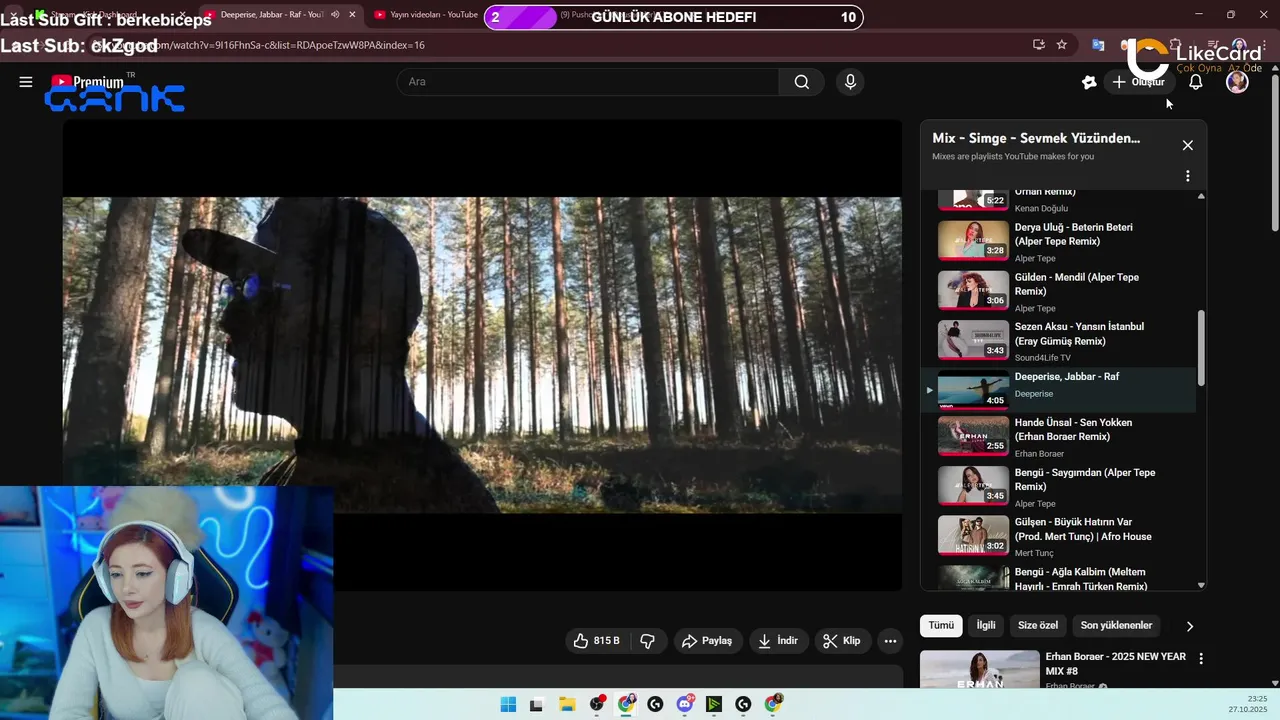
Task: Select the Tümü filter chip
Action: [x=941, y=625]
